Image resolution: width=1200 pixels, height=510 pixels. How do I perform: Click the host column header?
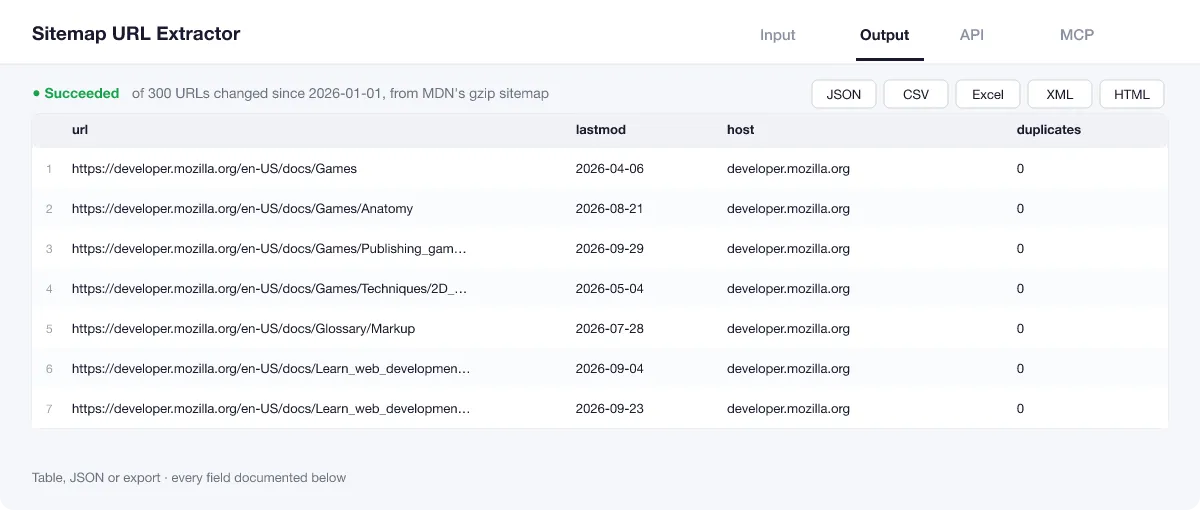pos(741,130)
